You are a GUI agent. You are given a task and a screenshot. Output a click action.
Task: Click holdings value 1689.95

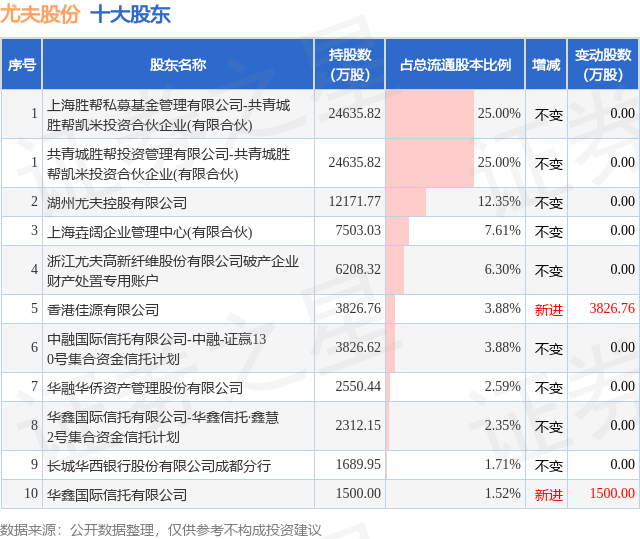click(x=358, y=464)
